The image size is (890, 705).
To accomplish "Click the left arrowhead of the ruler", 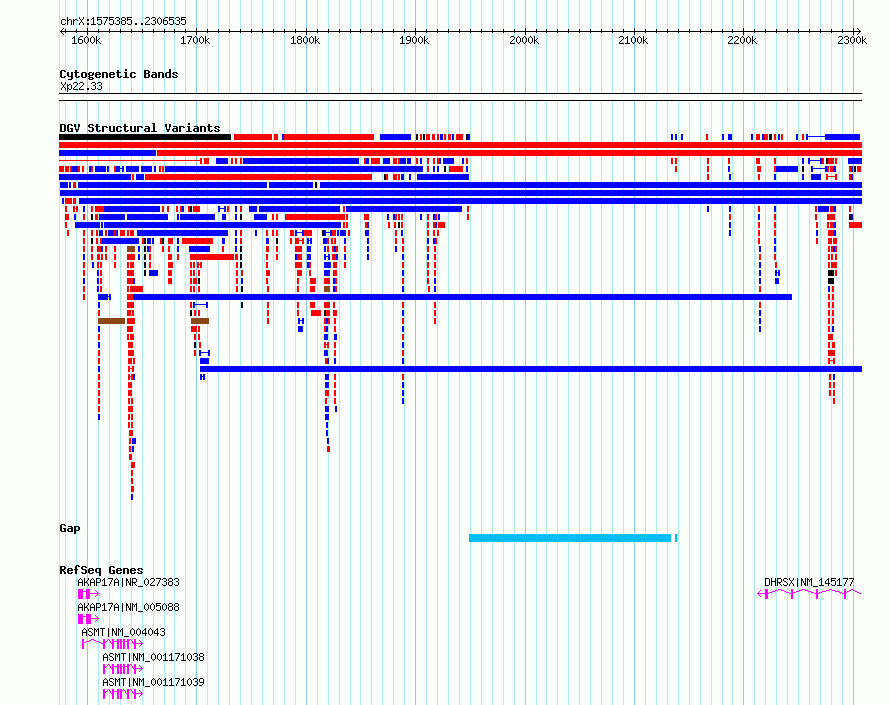I will coord(62,32).
